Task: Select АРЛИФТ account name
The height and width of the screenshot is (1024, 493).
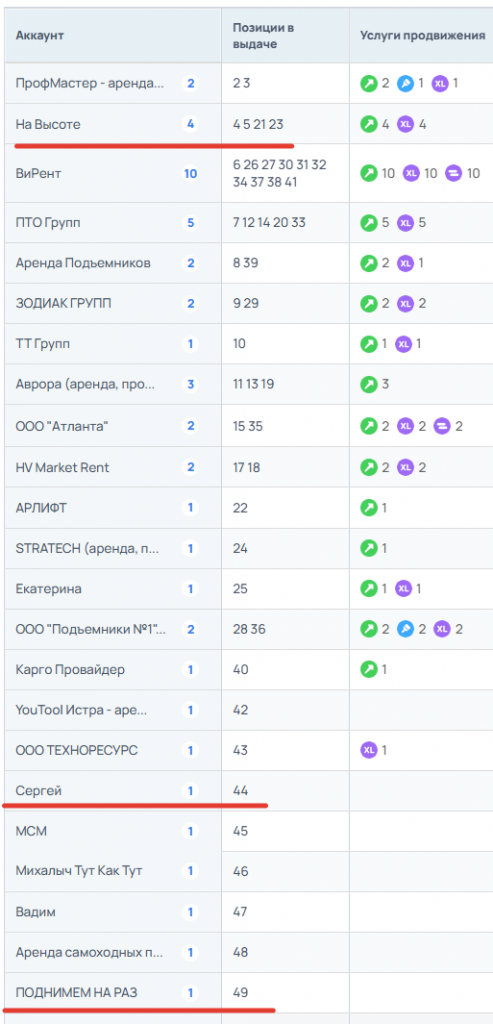Action: [x=41, y=507]
